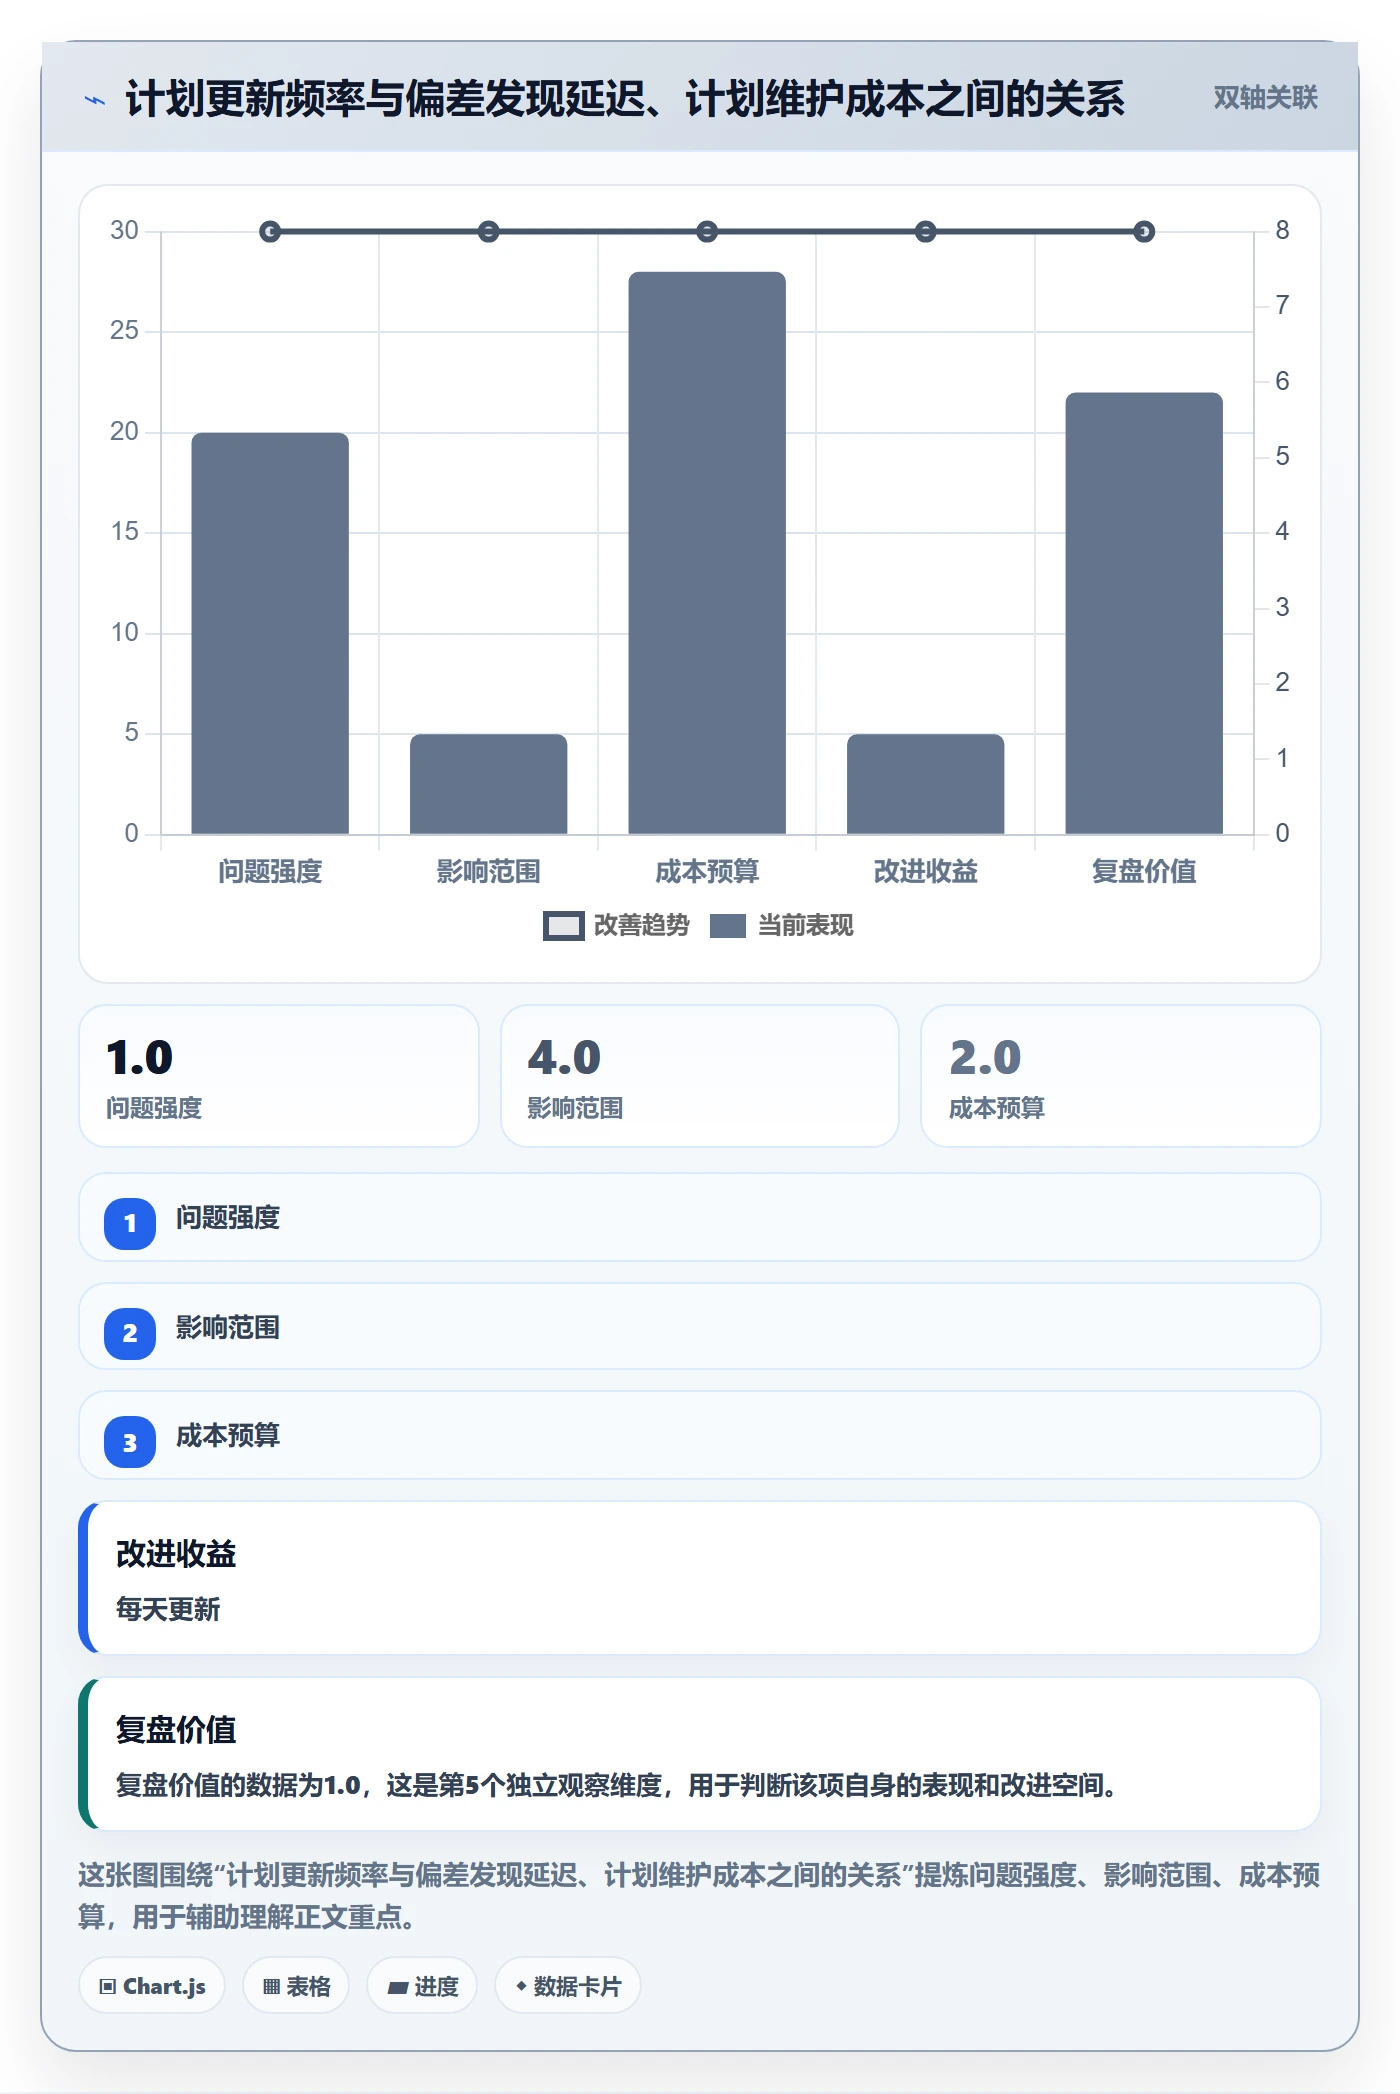Click the blue number 3 badge
1400x2094 pixels.
[x=130, y=1442]
